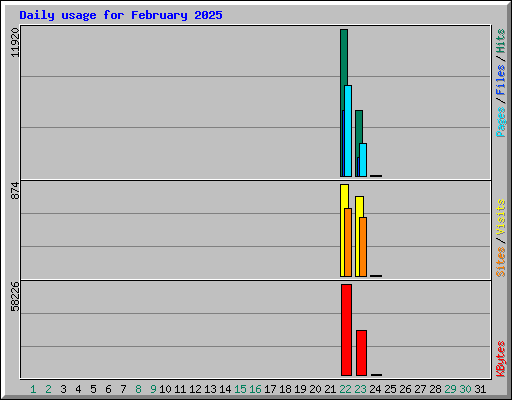Click the orange Sites bar for day 23
512x400 pixels.
tap(363, 247)
